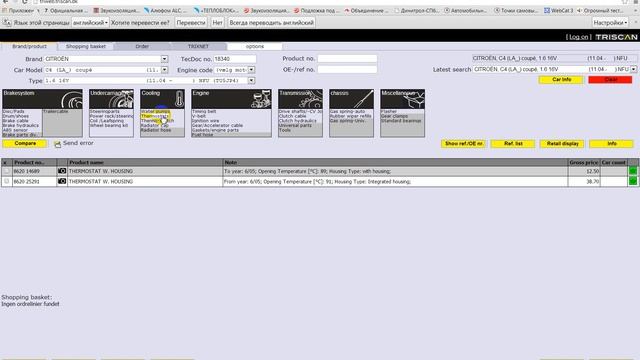Screen dimensions: 640x360
Task: Click the yellow Info button
Action: click(611, 144)
